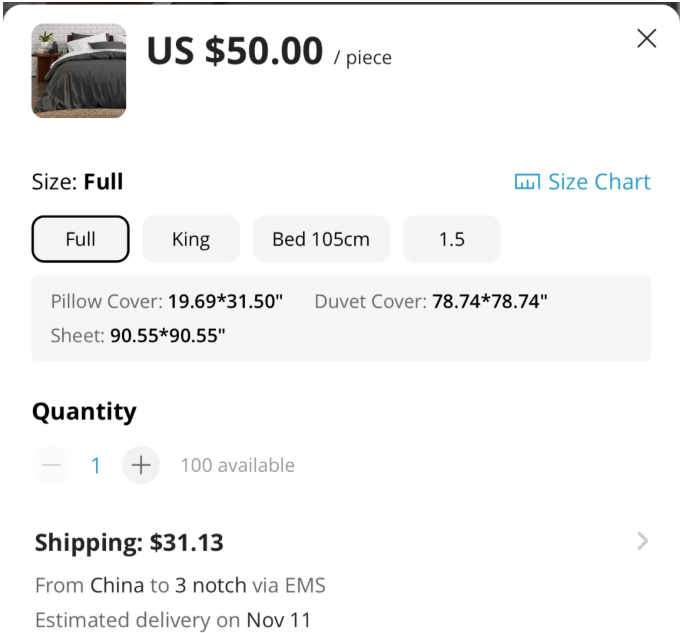The width and height of the screenshot is (683, 633).
Task: Open the Shipping: $31.13 row
Action: [x=130, y=543]
